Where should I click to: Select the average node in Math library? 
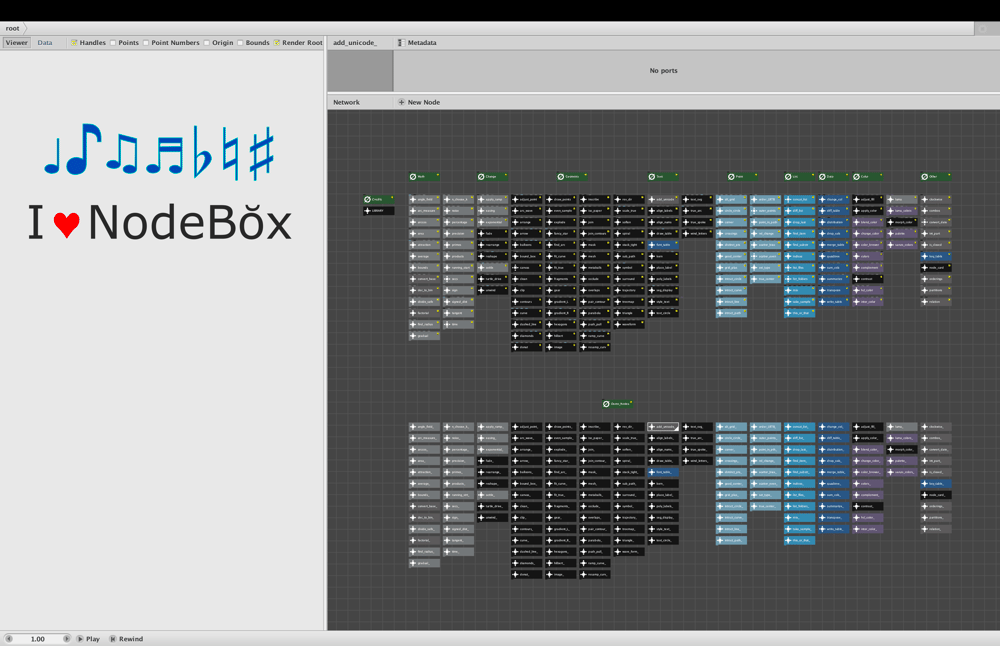pyautogui.click(x=424, y=256)
